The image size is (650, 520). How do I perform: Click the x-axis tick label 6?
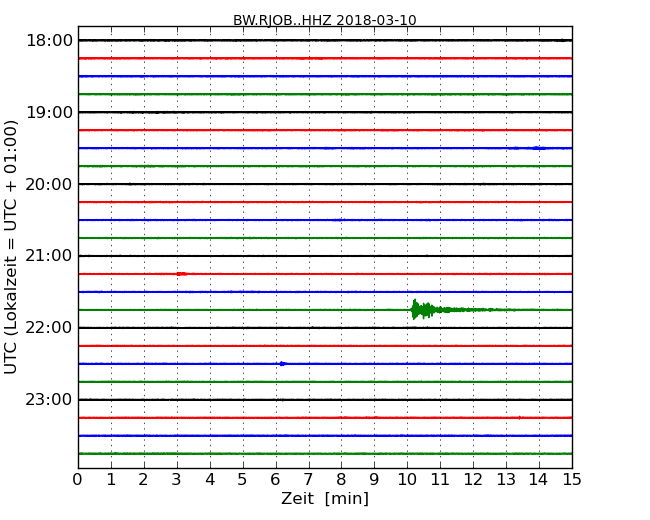(276, 480)
